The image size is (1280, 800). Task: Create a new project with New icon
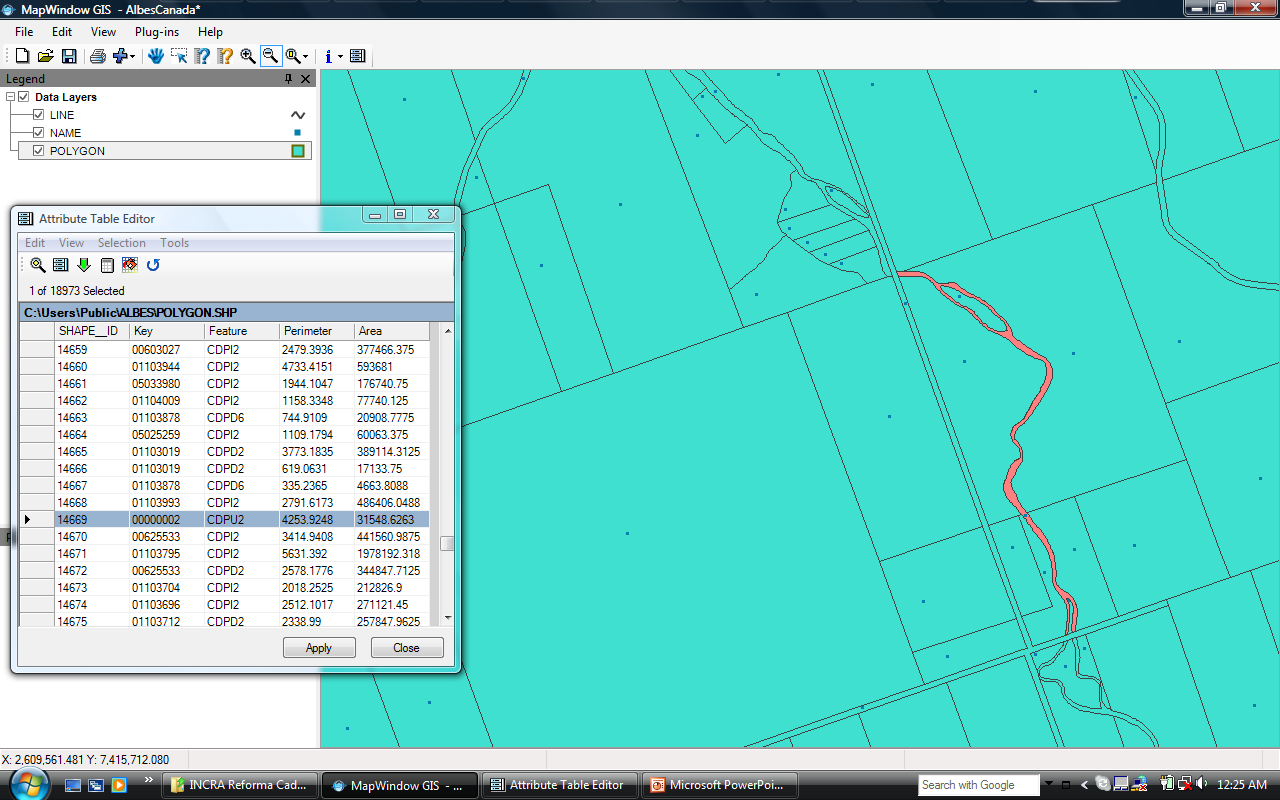click(22, 56)
